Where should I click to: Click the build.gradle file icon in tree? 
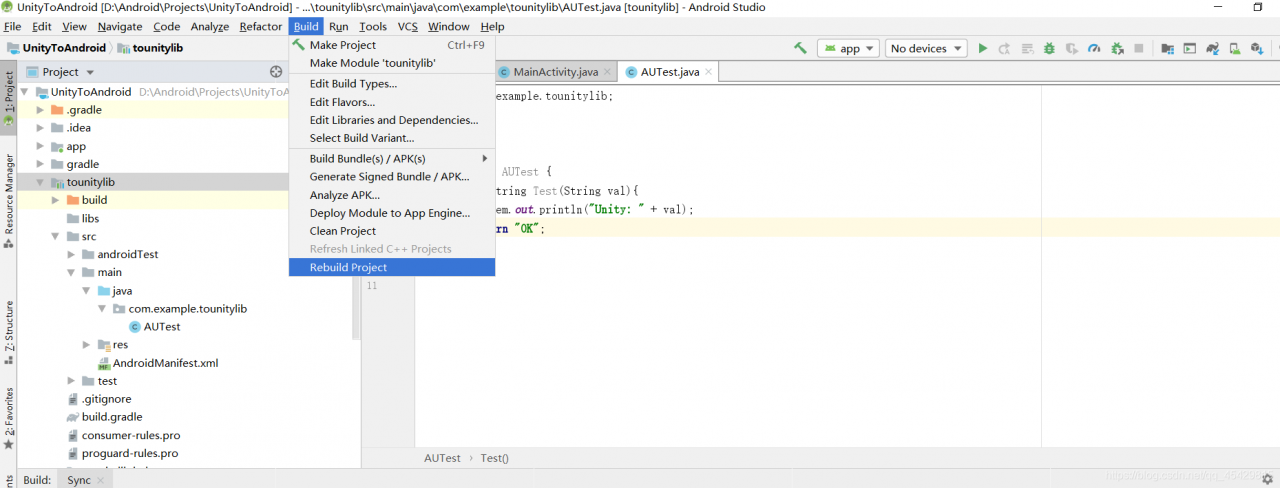[x=73, y=417]
